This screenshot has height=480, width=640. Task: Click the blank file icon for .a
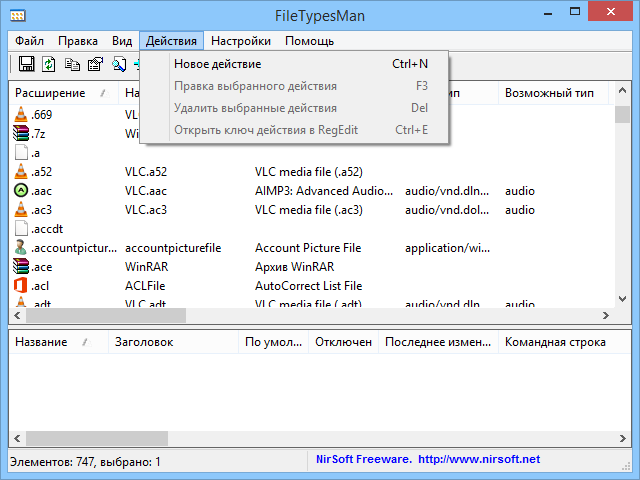tap(21, 153)
